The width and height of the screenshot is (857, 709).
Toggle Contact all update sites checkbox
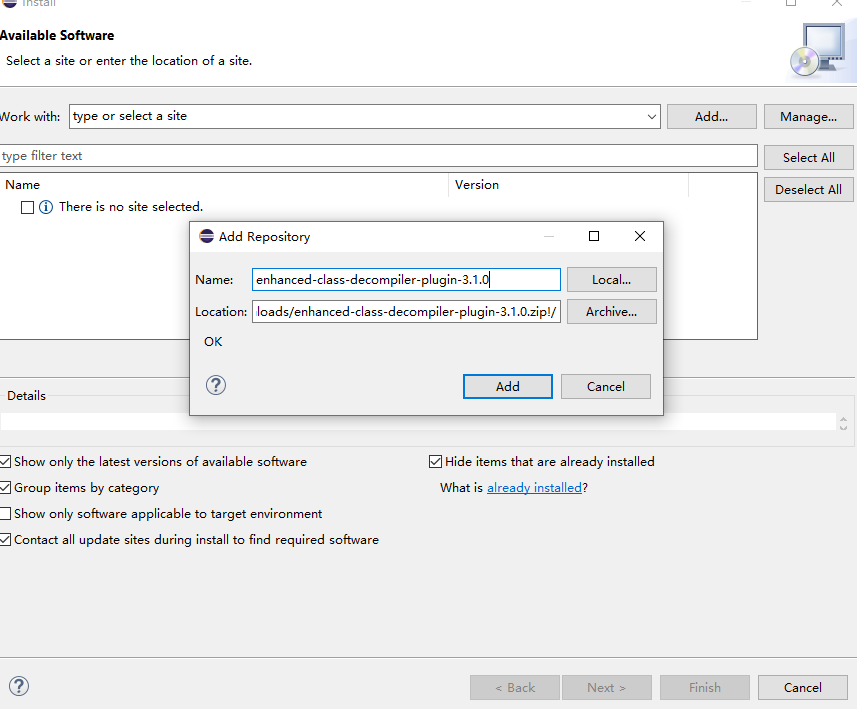(x=6, y=540)
